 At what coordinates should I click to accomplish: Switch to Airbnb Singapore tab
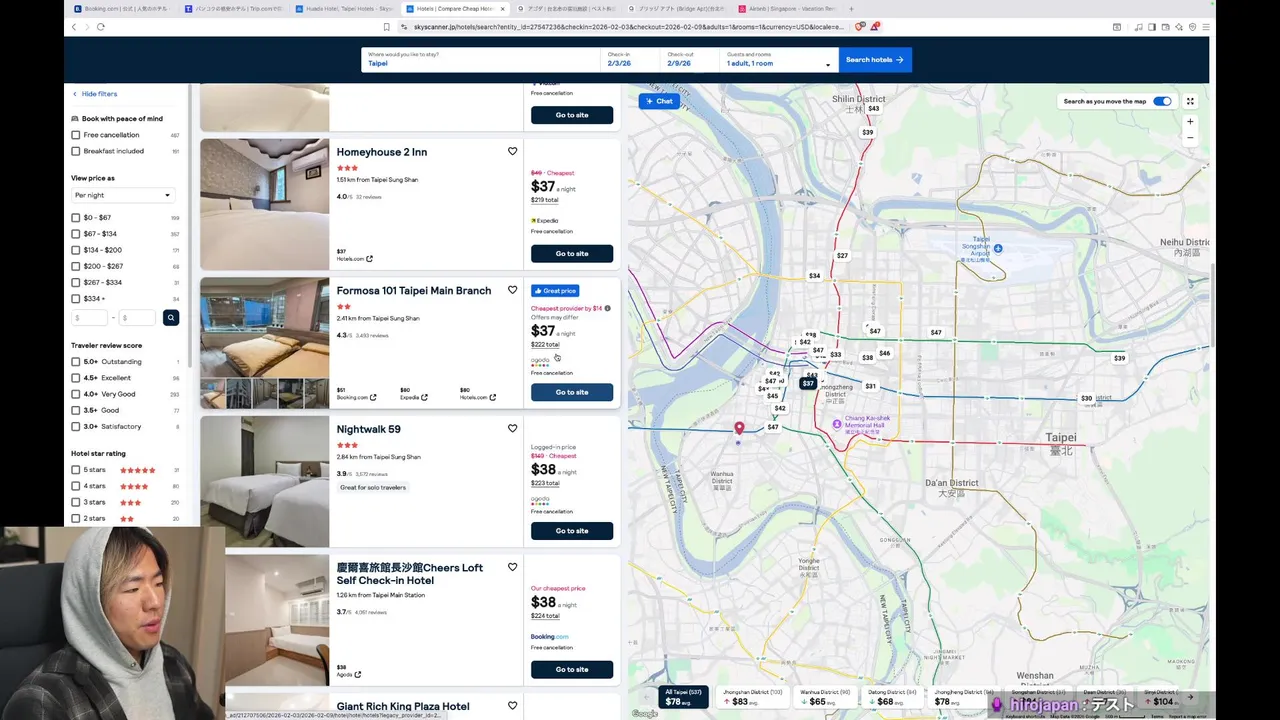coord(787,8)
